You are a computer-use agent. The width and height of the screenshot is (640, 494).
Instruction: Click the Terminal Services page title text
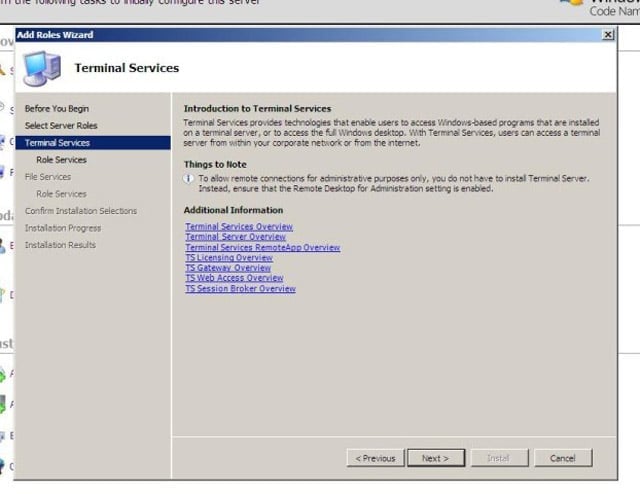click(127, 68)
